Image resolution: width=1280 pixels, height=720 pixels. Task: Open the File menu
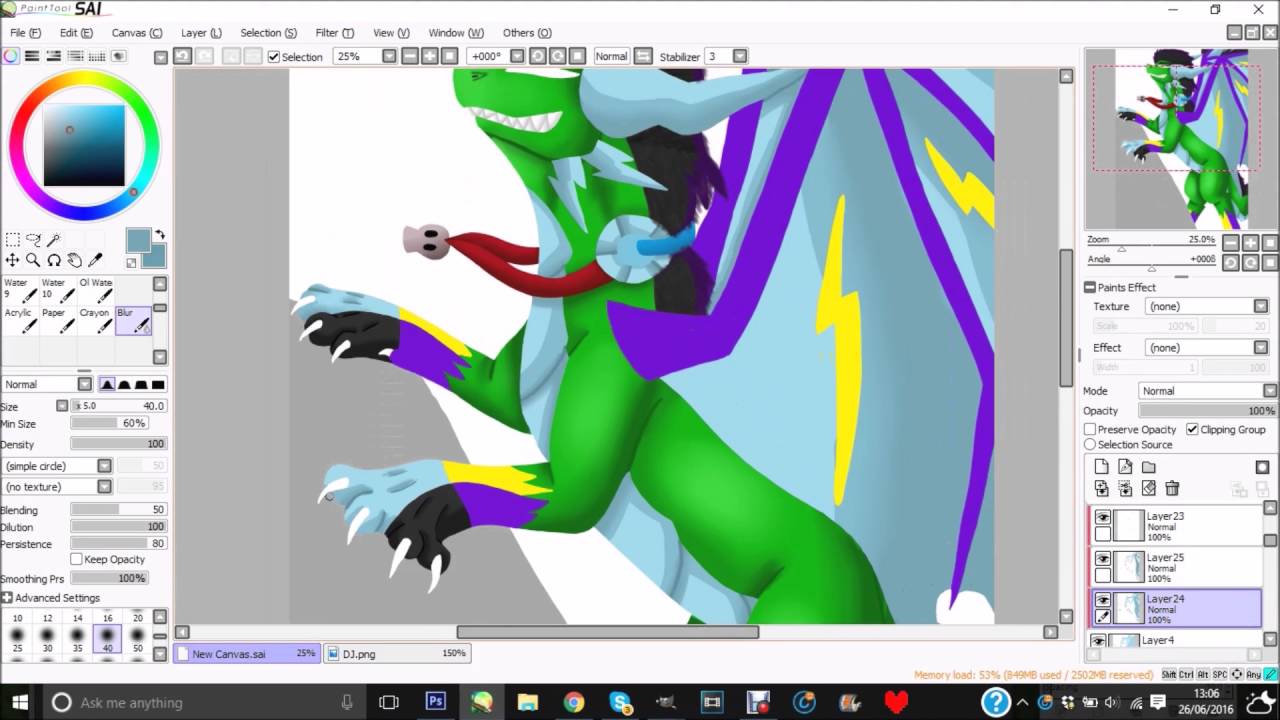[x=25, y=33]
